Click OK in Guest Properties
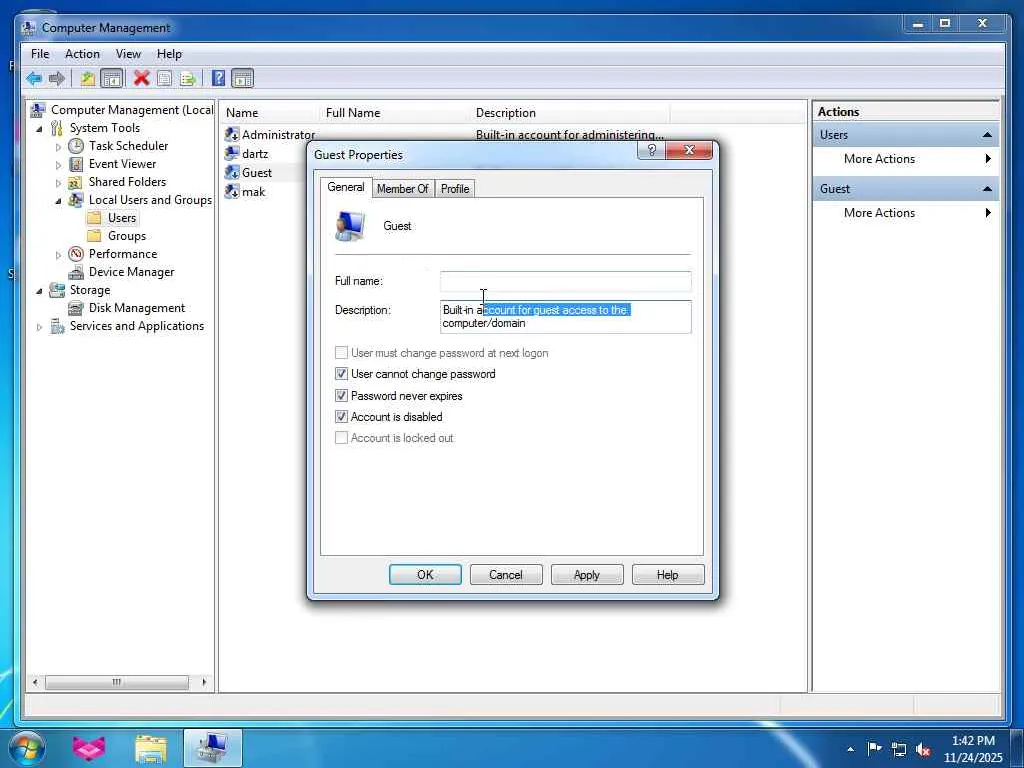The image size is (1024, 768). click(x=425, y=575)
